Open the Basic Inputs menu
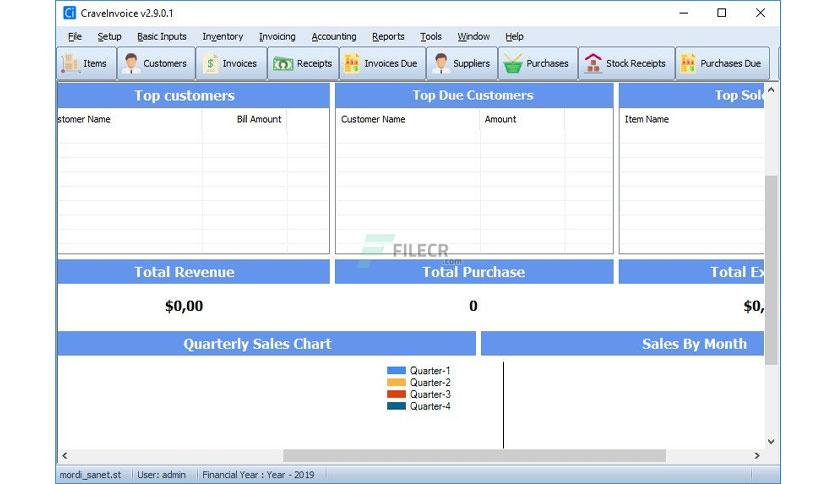The image size is (836, 484). point(162,36)
